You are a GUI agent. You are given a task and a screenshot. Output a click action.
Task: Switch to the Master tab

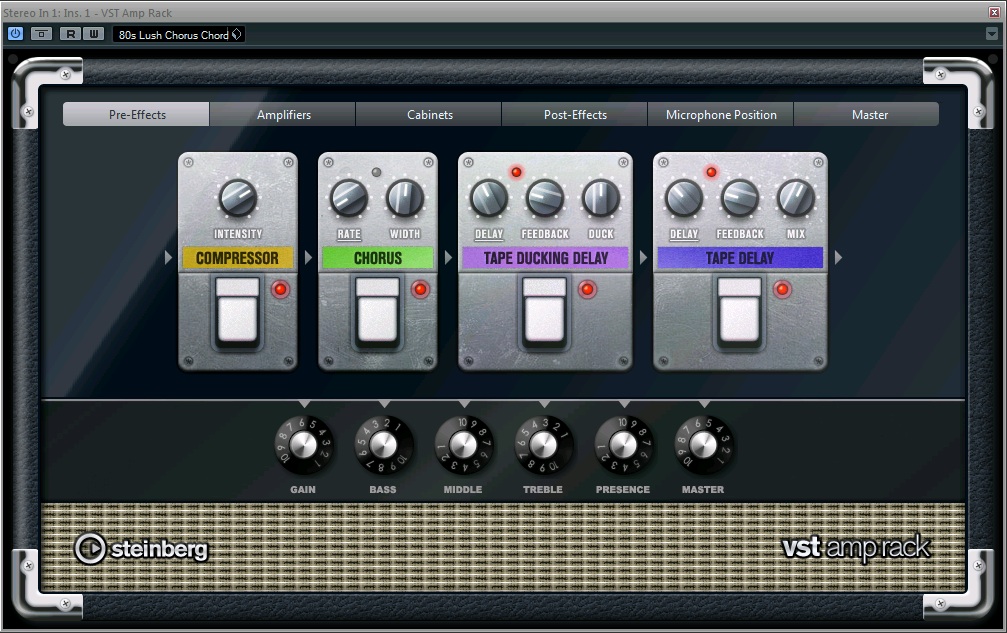click(x=867, y=114)
